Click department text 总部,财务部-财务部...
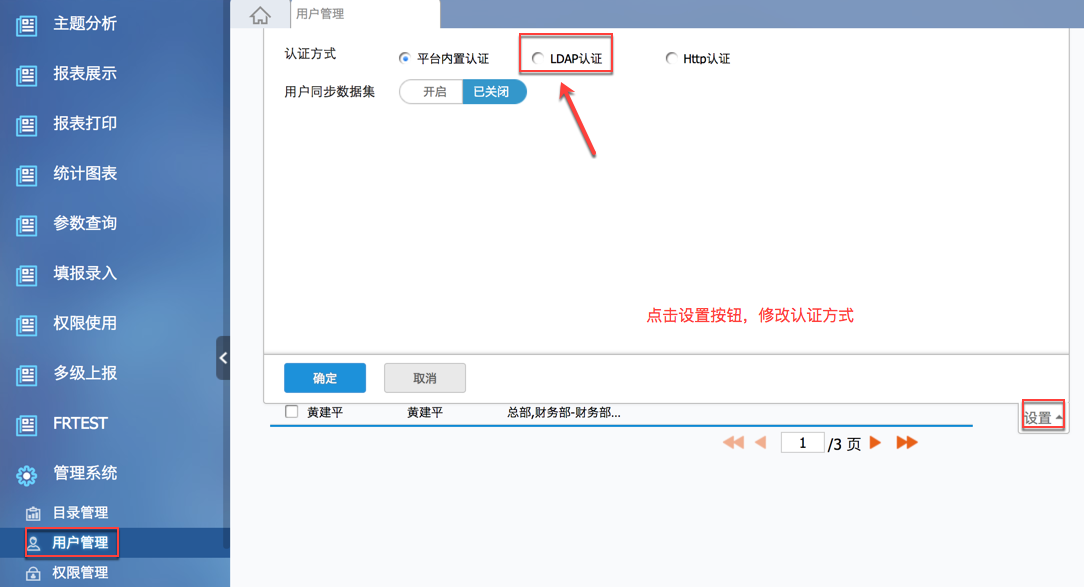 point(563,412)
